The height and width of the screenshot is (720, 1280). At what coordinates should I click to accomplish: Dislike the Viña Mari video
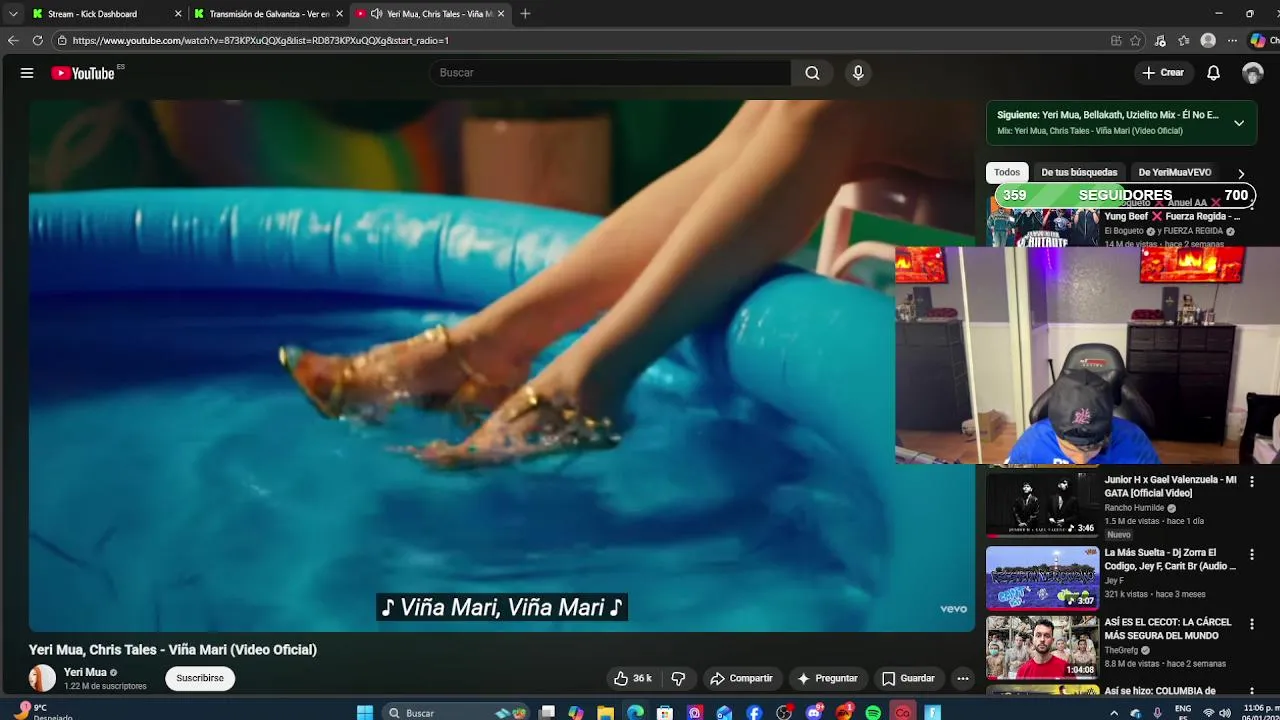click(678, 678)
